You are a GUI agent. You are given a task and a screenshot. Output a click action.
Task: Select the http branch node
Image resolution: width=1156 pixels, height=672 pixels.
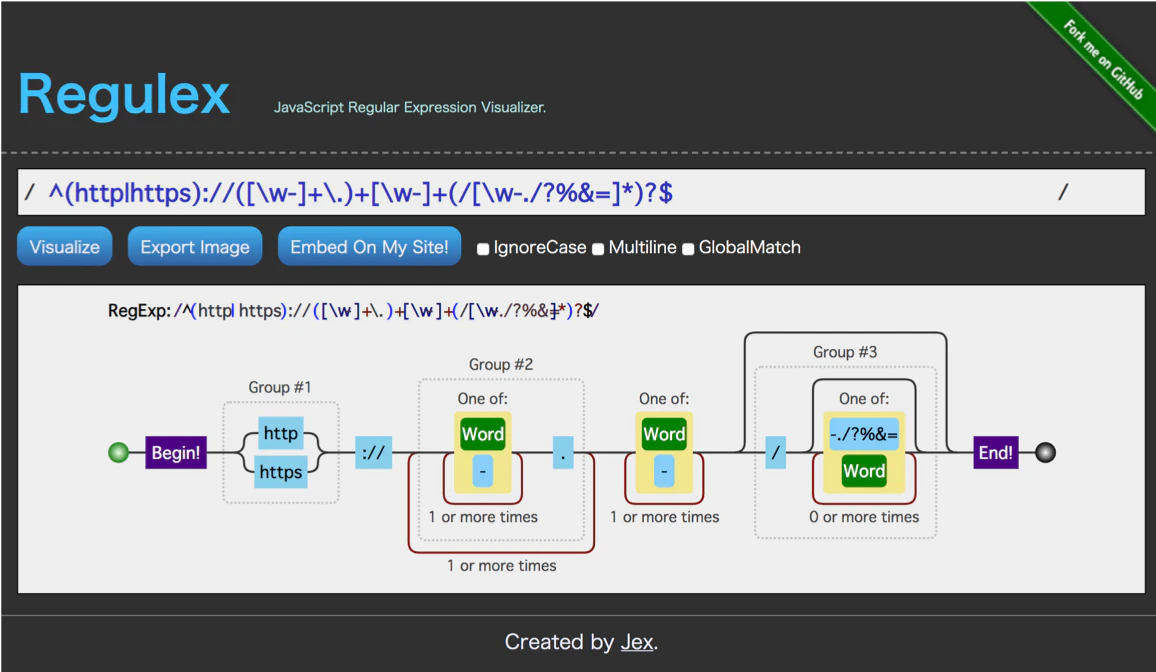(x=281, y=433)
